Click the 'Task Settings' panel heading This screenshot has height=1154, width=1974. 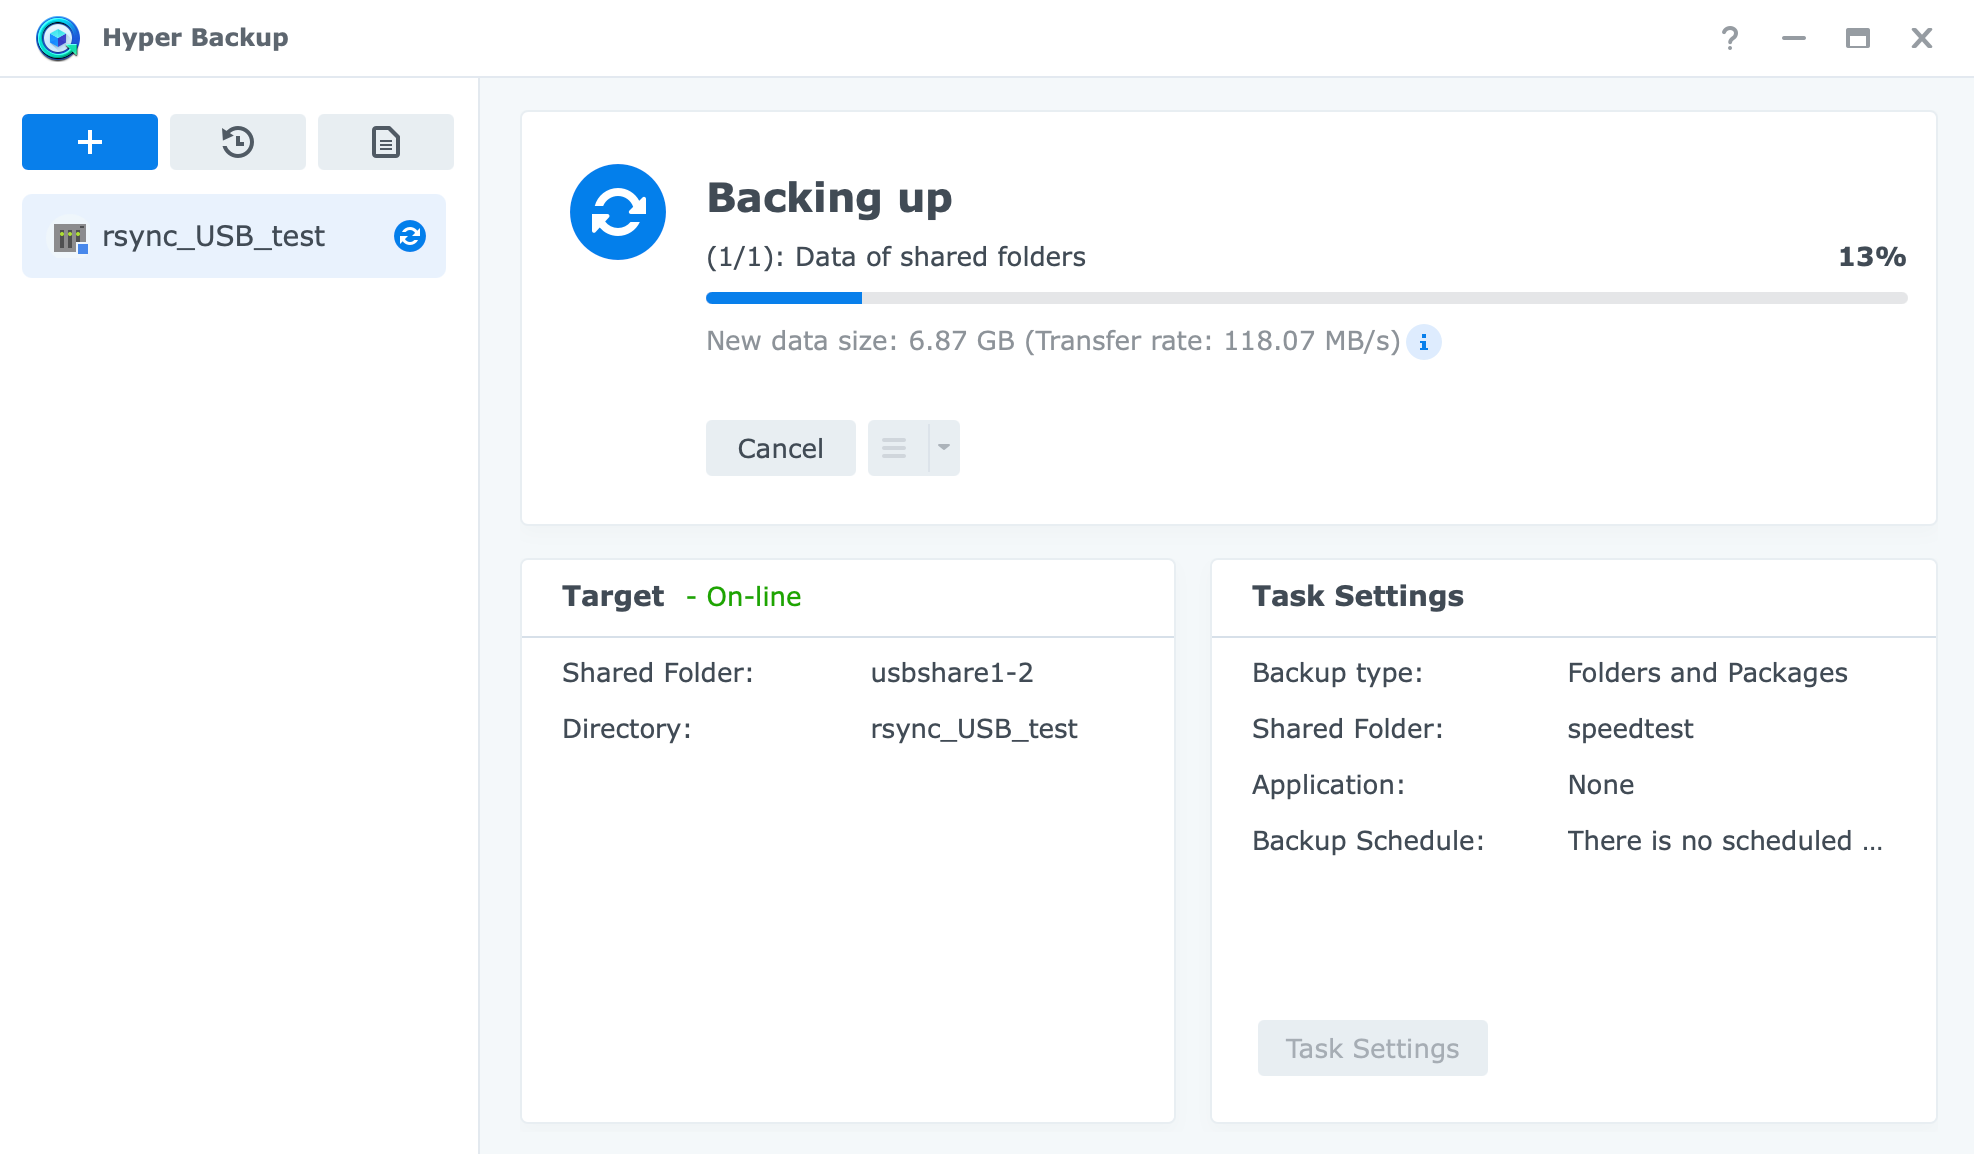pyautogui.click(x=1358, y=596)
